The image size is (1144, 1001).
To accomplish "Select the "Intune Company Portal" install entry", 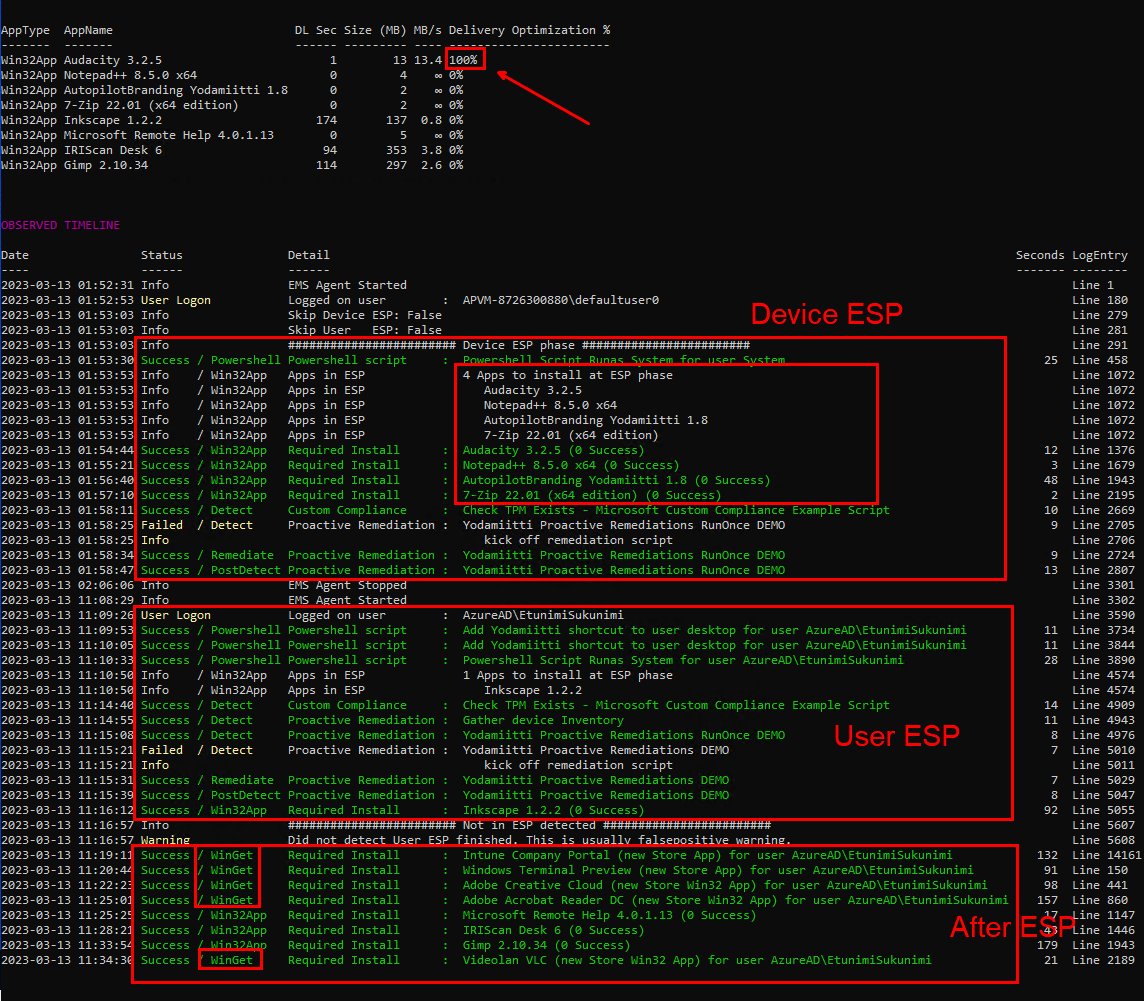I will [x=707, y=854].
